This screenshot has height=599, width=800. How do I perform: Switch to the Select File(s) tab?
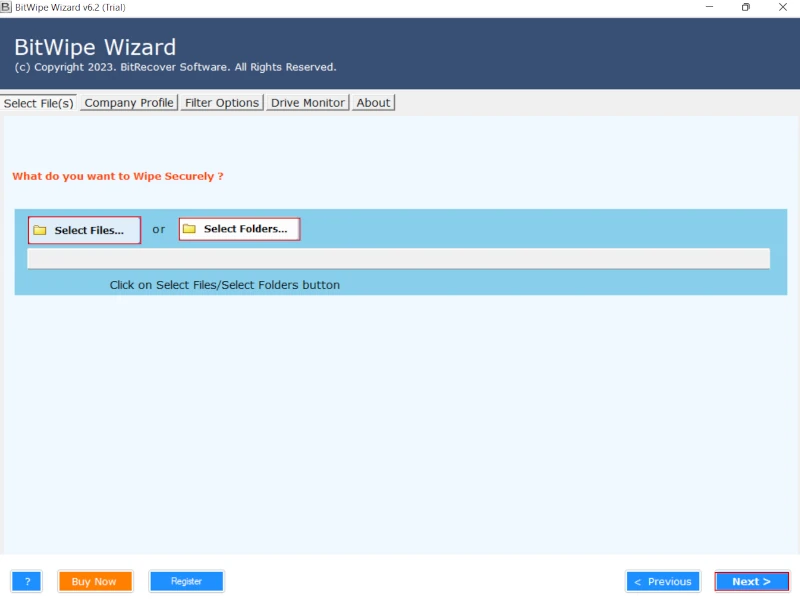39,103
